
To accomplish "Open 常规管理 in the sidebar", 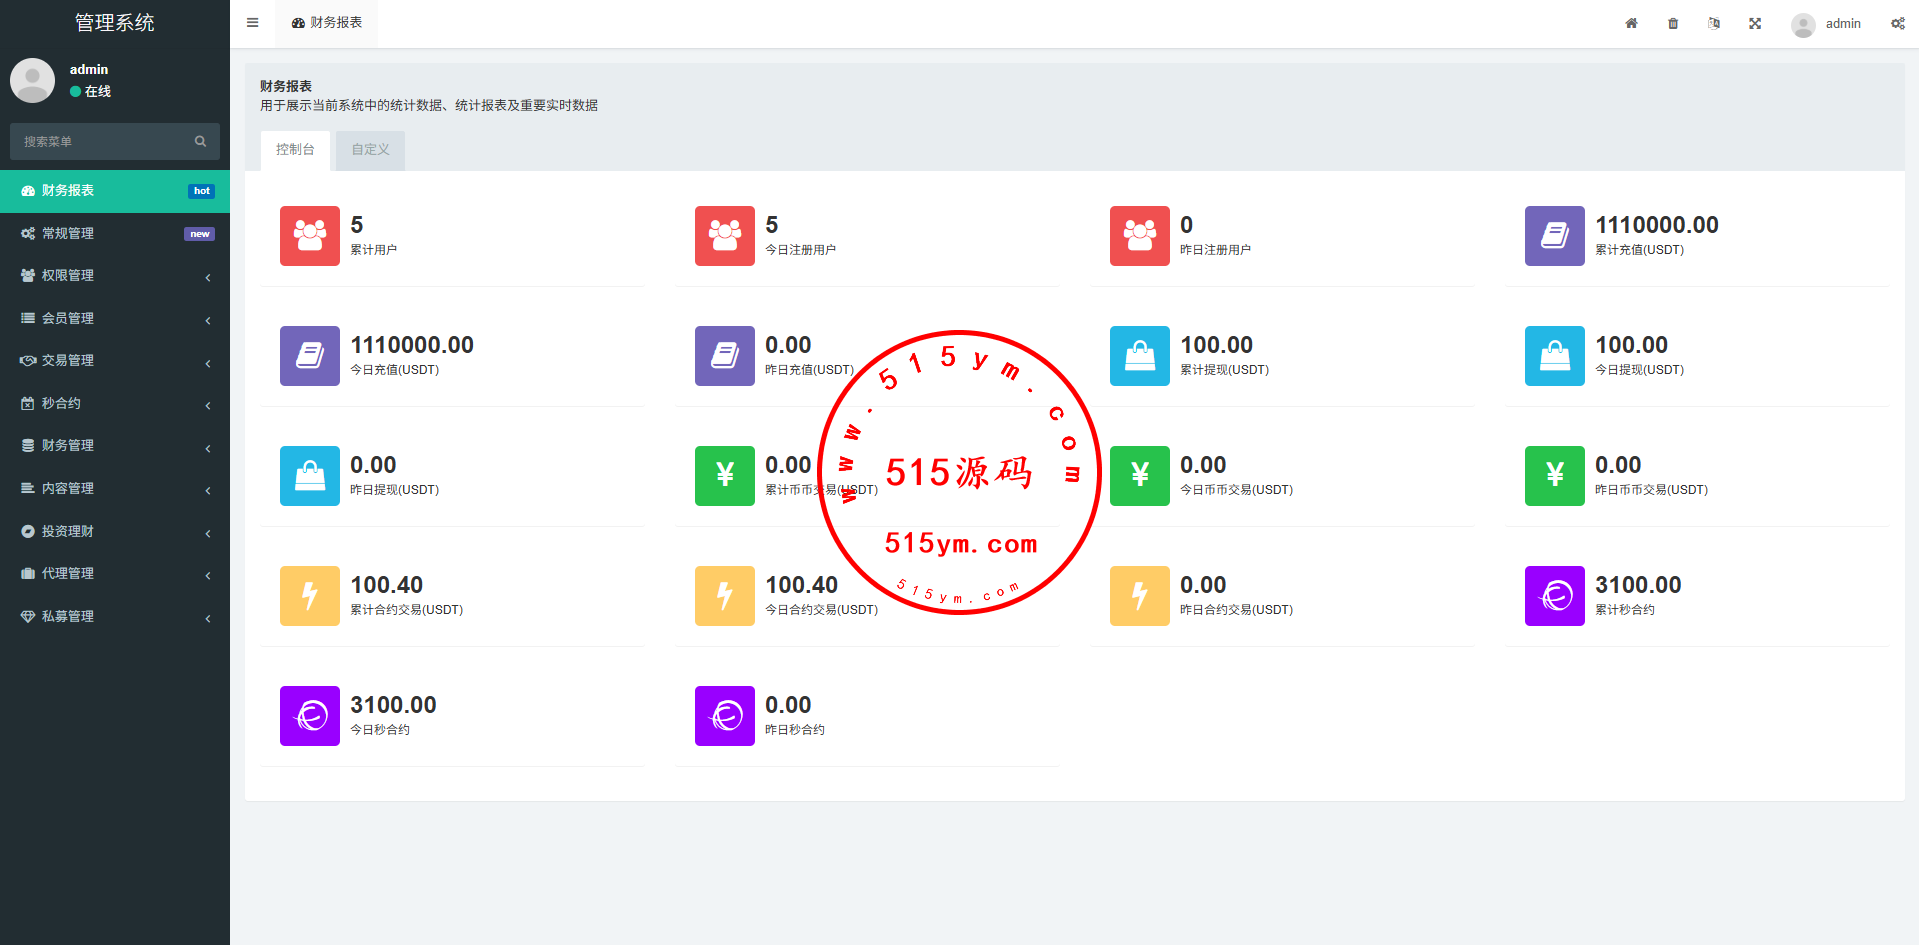I will tap(114, 233).
